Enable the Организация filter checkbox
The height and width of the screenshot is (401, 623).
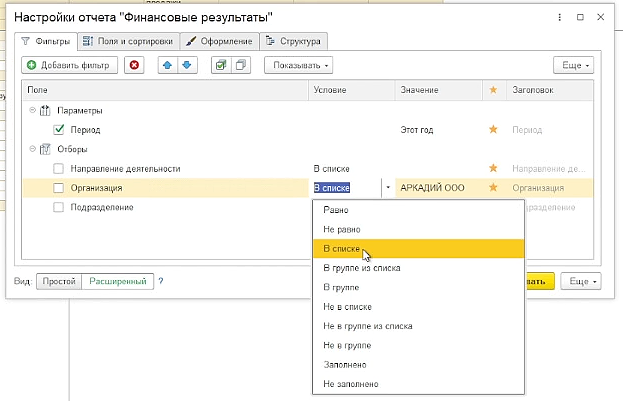(x=58, y=188)
